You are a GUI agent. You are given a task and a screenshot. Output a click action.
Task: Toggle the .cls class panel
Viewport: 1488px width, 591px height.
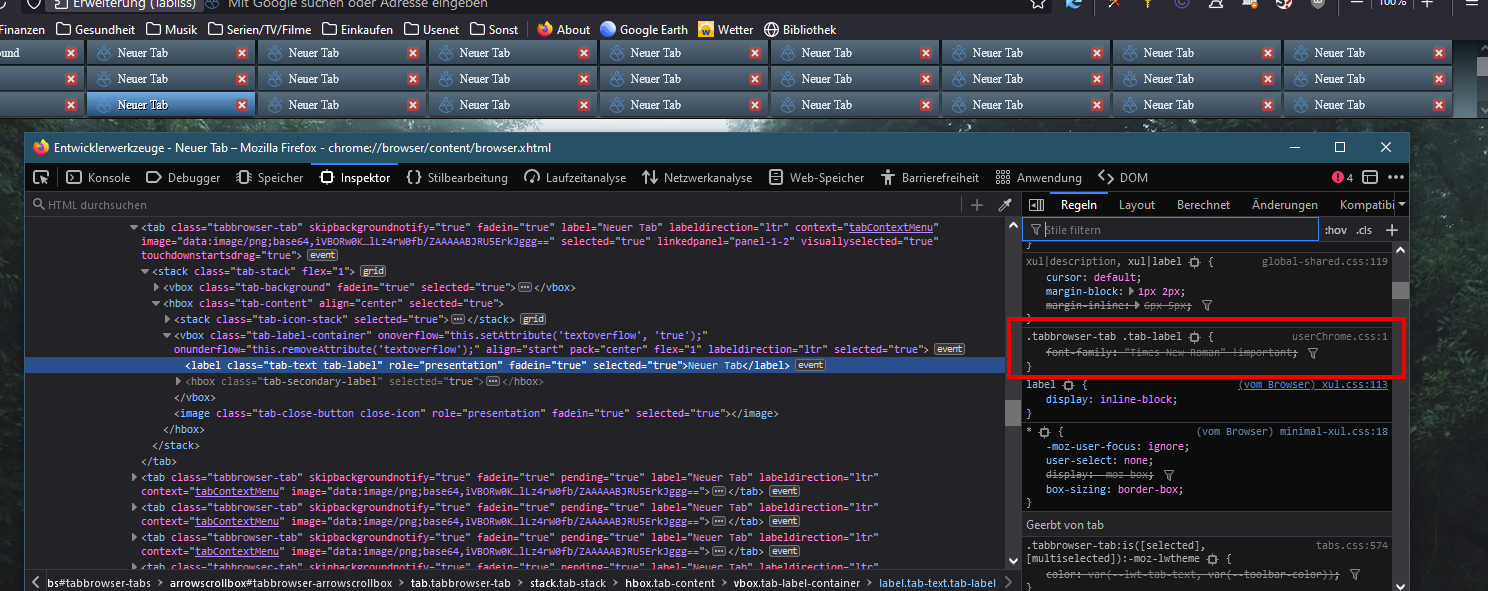(x=1364, y=230)
